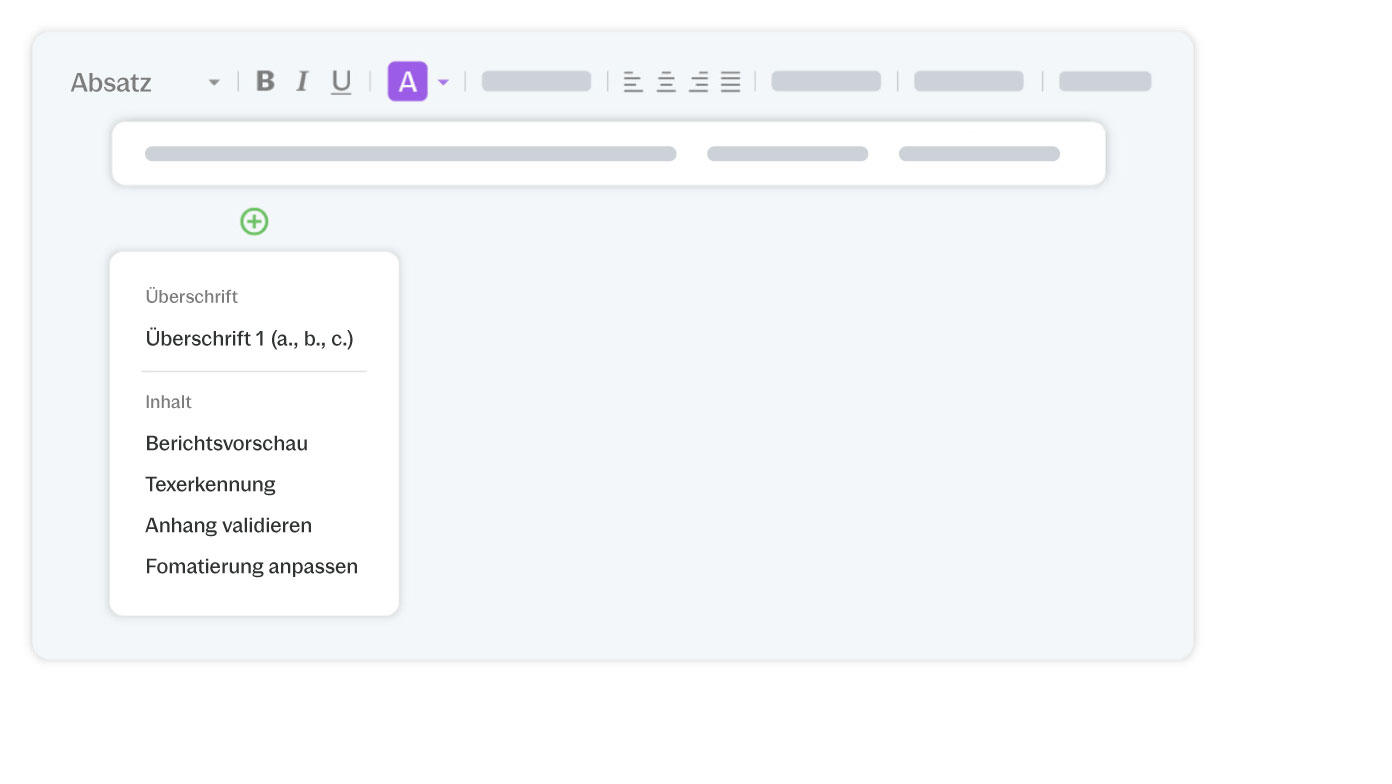Choose Texerkennung from menu

(210, 484)
